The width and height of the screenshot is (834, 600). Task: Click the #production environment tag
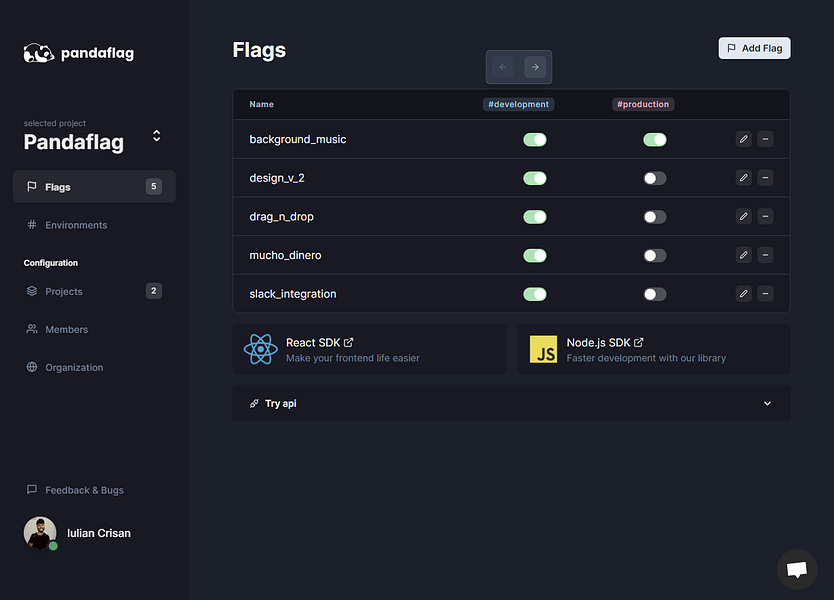click(x=643, y=104)
